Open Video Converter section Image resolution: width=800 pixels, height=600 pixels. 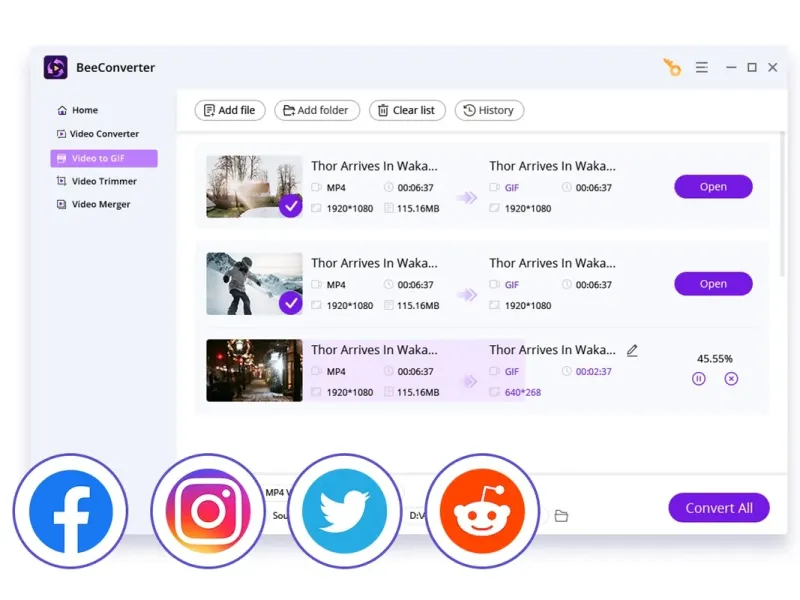(97, 134)
